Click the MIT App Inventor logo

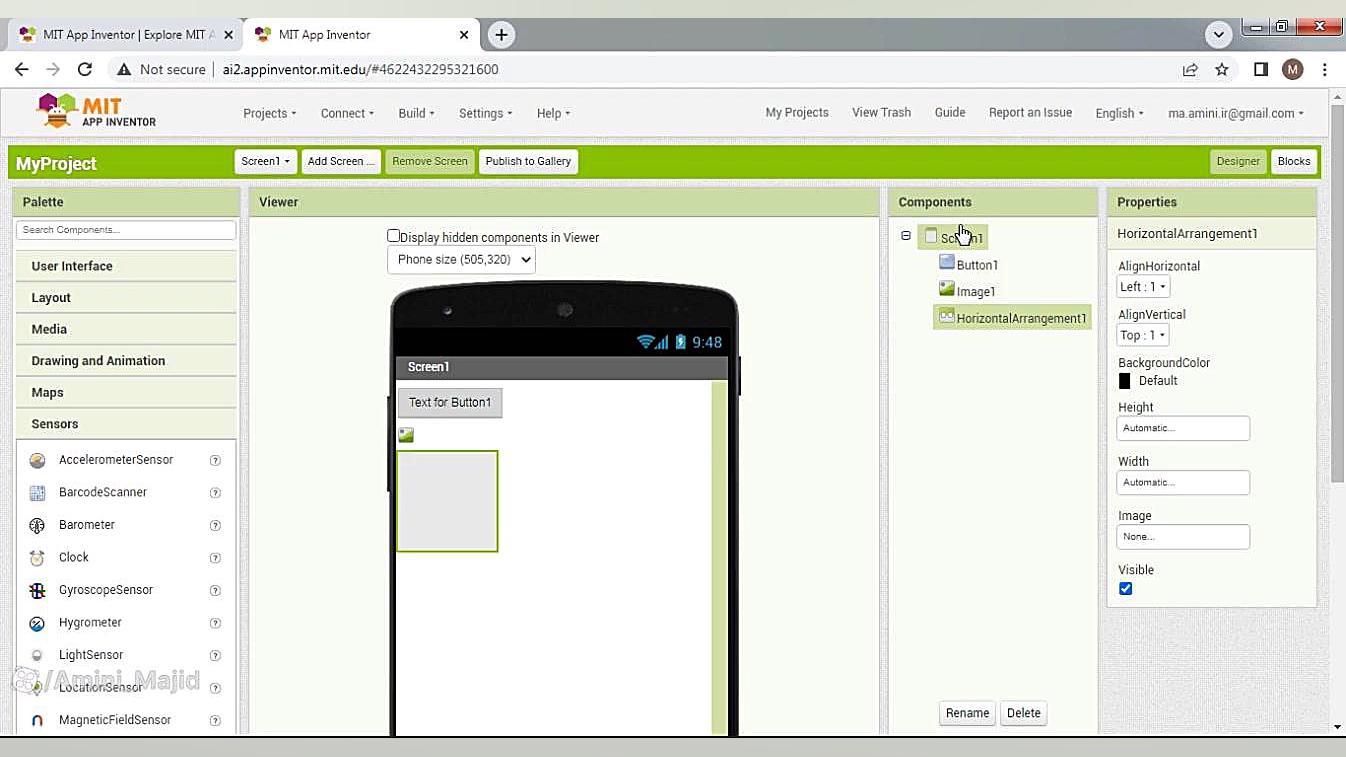[x=96, y=111]
